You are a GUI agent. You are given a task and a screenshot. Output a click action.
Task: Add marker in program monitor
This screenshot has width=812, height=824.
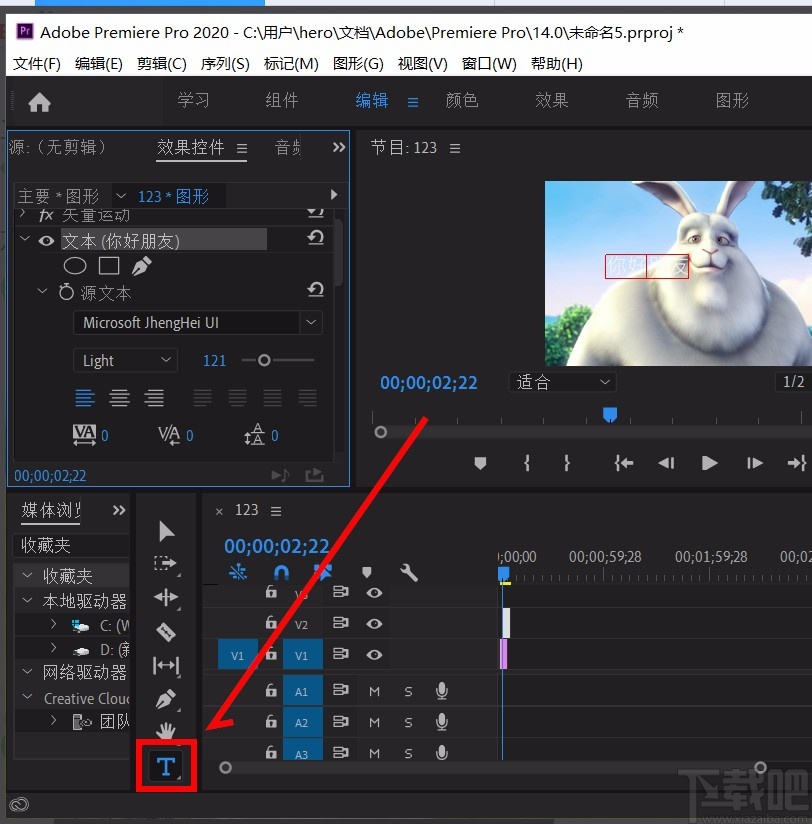coord(480,463)
